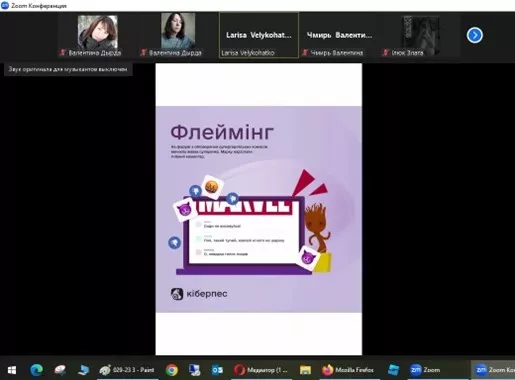This screenshot has width=515, height=380.
Task: Open File Explorer folder icon in taskbar
Action: [305, 370]
